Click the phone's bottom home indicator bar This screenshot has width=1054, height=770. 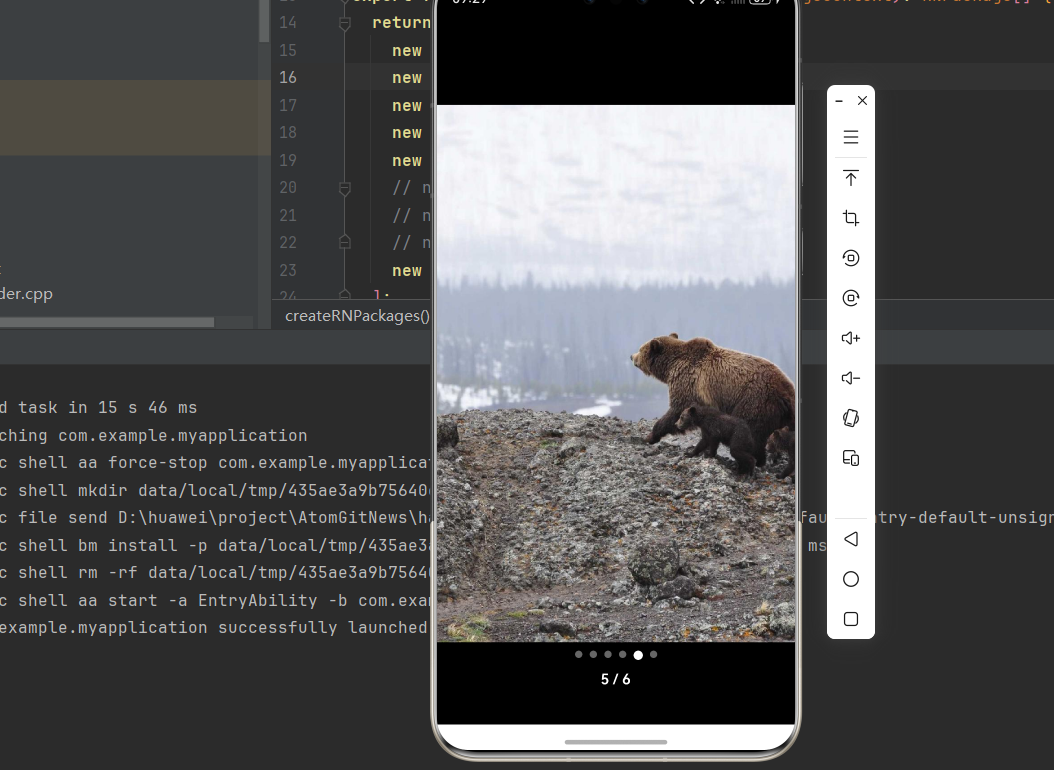(616, 742)
